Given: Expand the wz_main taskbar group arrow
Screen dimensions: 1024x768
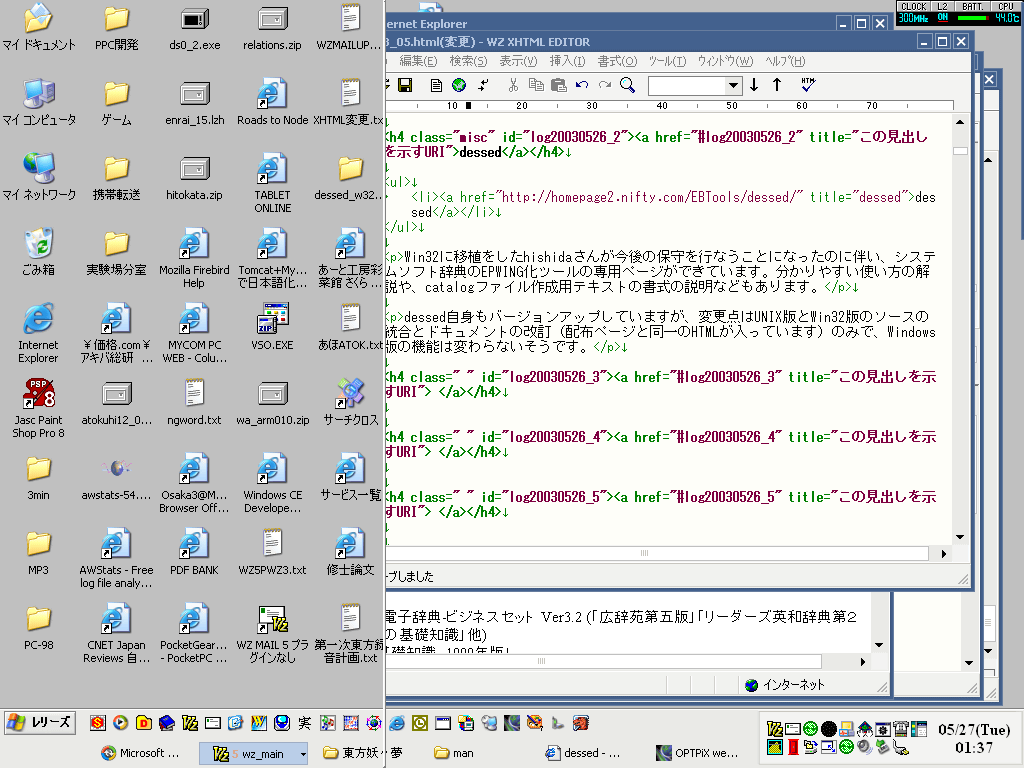Looking at the screenshot, I should pos(303,754).
